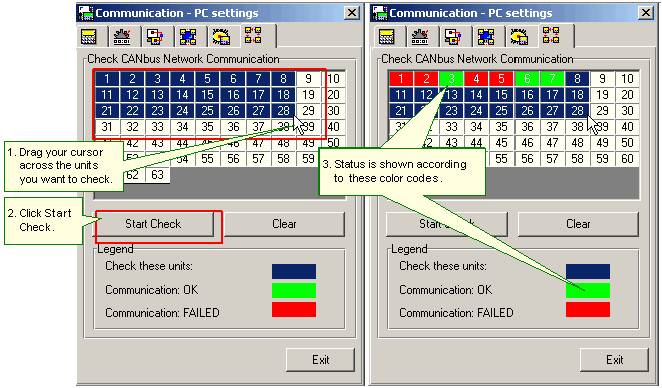Select unit 46 in right dialog
The image size is (662, 388).
527,143
